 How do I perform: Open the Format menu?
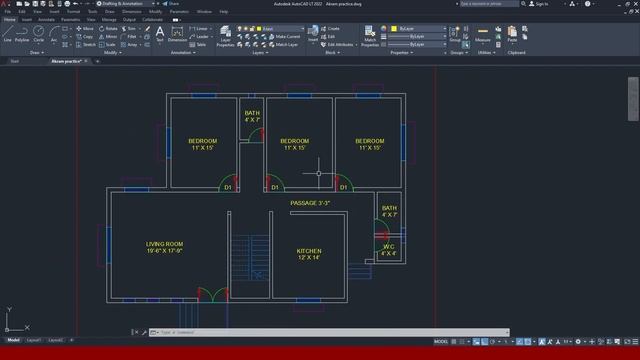(73, 12)
